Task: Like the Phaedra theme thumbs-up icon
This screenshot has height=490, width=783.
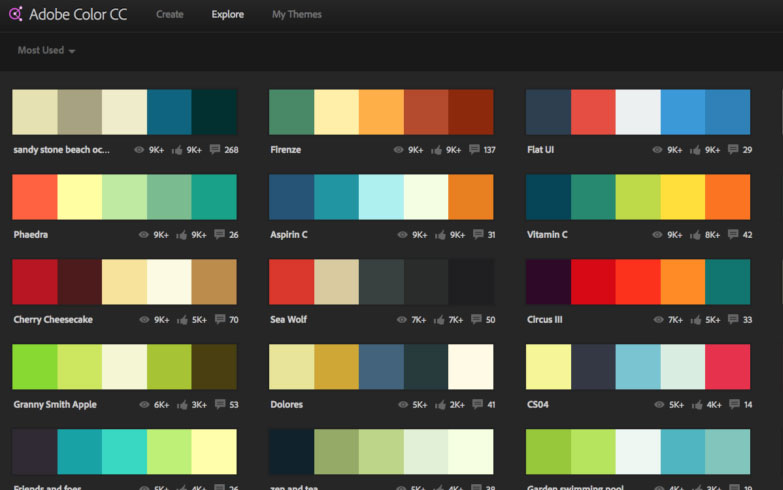Action: 181,234
